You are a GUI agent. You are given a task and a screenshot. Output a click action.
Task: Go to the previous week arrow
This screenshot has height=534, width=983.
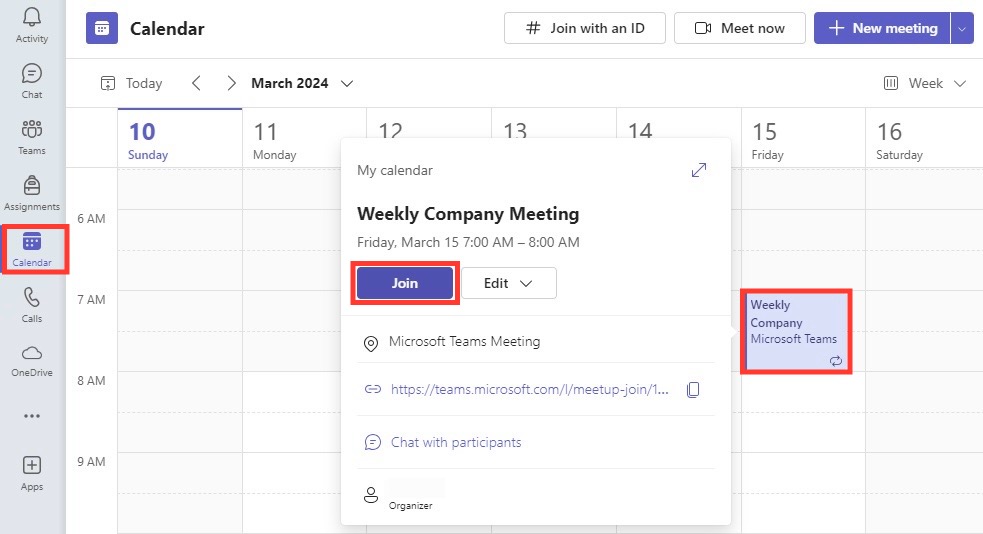pos(196,83)
